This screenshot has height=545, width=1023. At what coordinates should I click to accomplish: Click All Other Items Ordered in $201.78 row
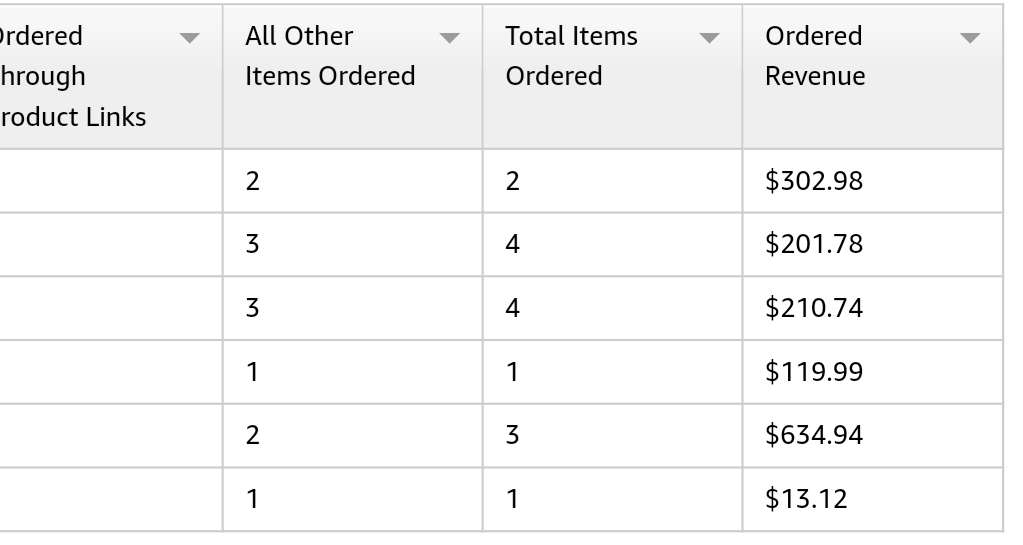tap(253, 244)
